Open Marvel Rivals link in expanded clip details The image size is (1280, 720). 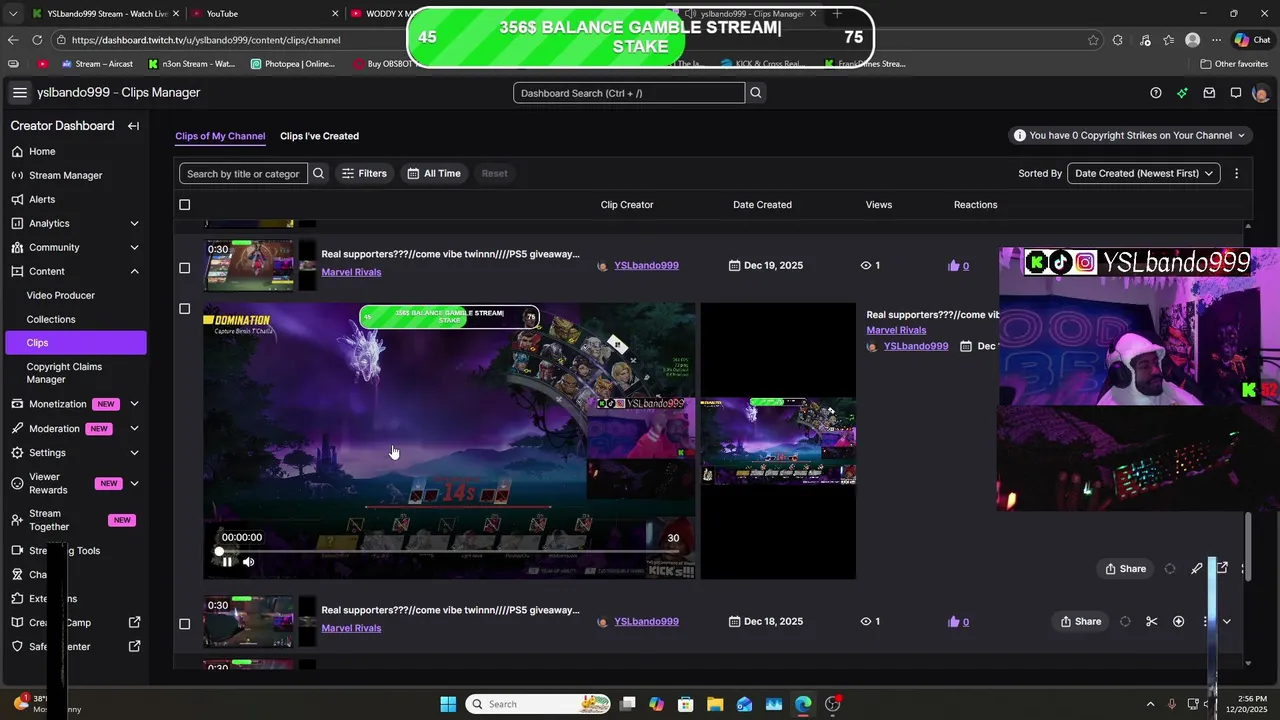coord(896,330)
